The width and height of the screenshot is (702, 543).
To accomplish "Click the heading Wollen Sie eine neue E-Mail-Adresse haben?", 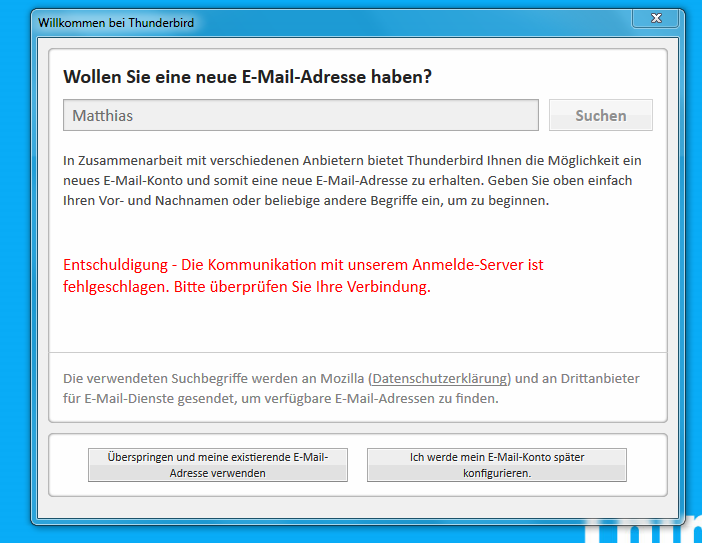I will click(247, 77).
